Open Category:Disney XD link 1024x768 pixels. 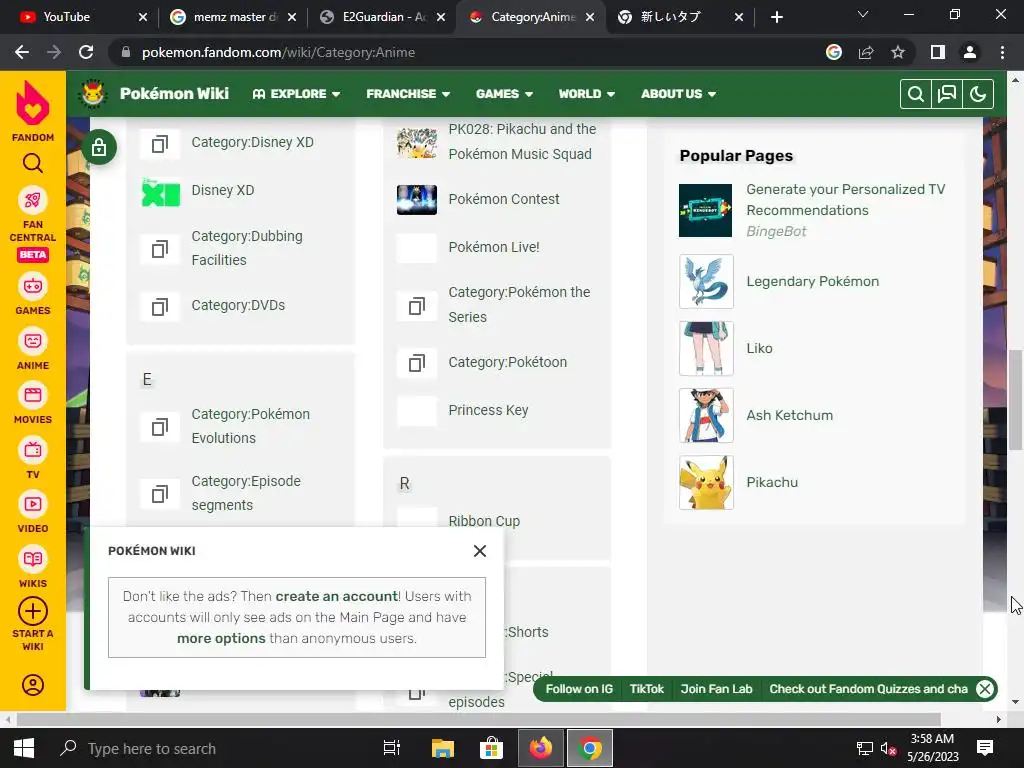[252, 142]
